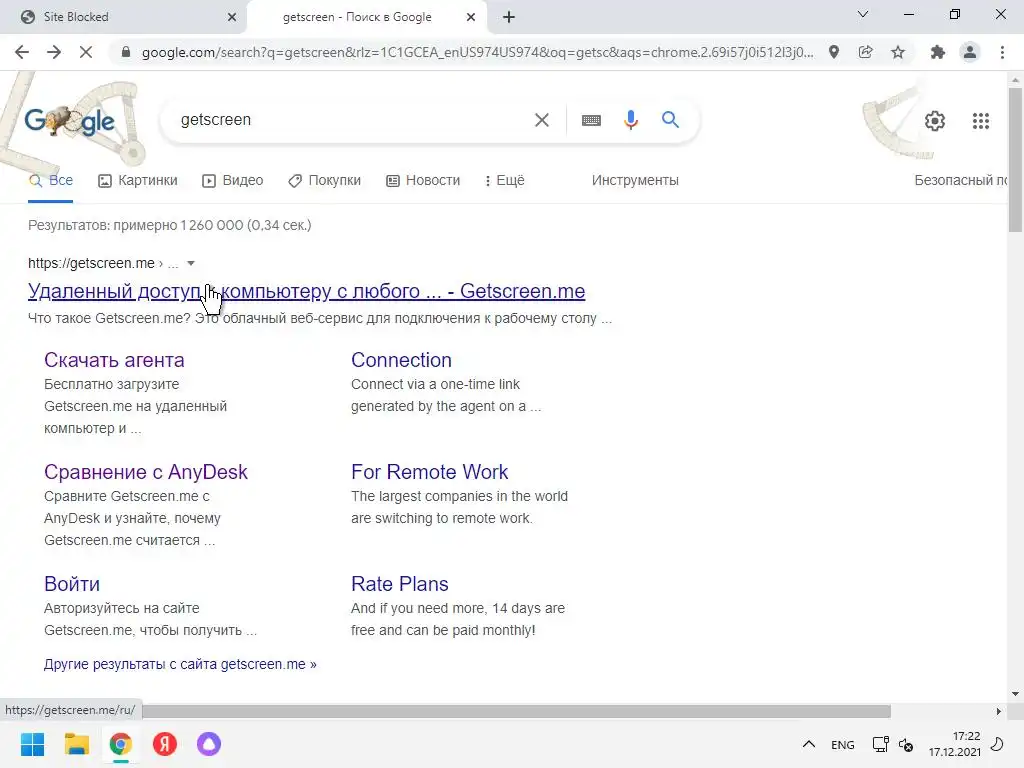
Task: Start voice search with microphone
Action: point(631,120)
